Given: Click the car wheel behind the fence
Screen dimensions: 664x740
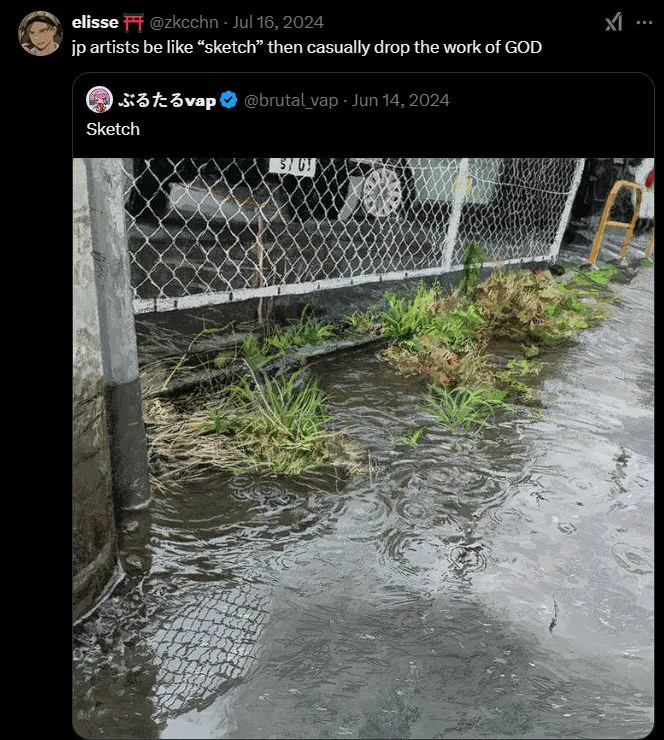Looking at the screenshot, I should click(381, 190).
